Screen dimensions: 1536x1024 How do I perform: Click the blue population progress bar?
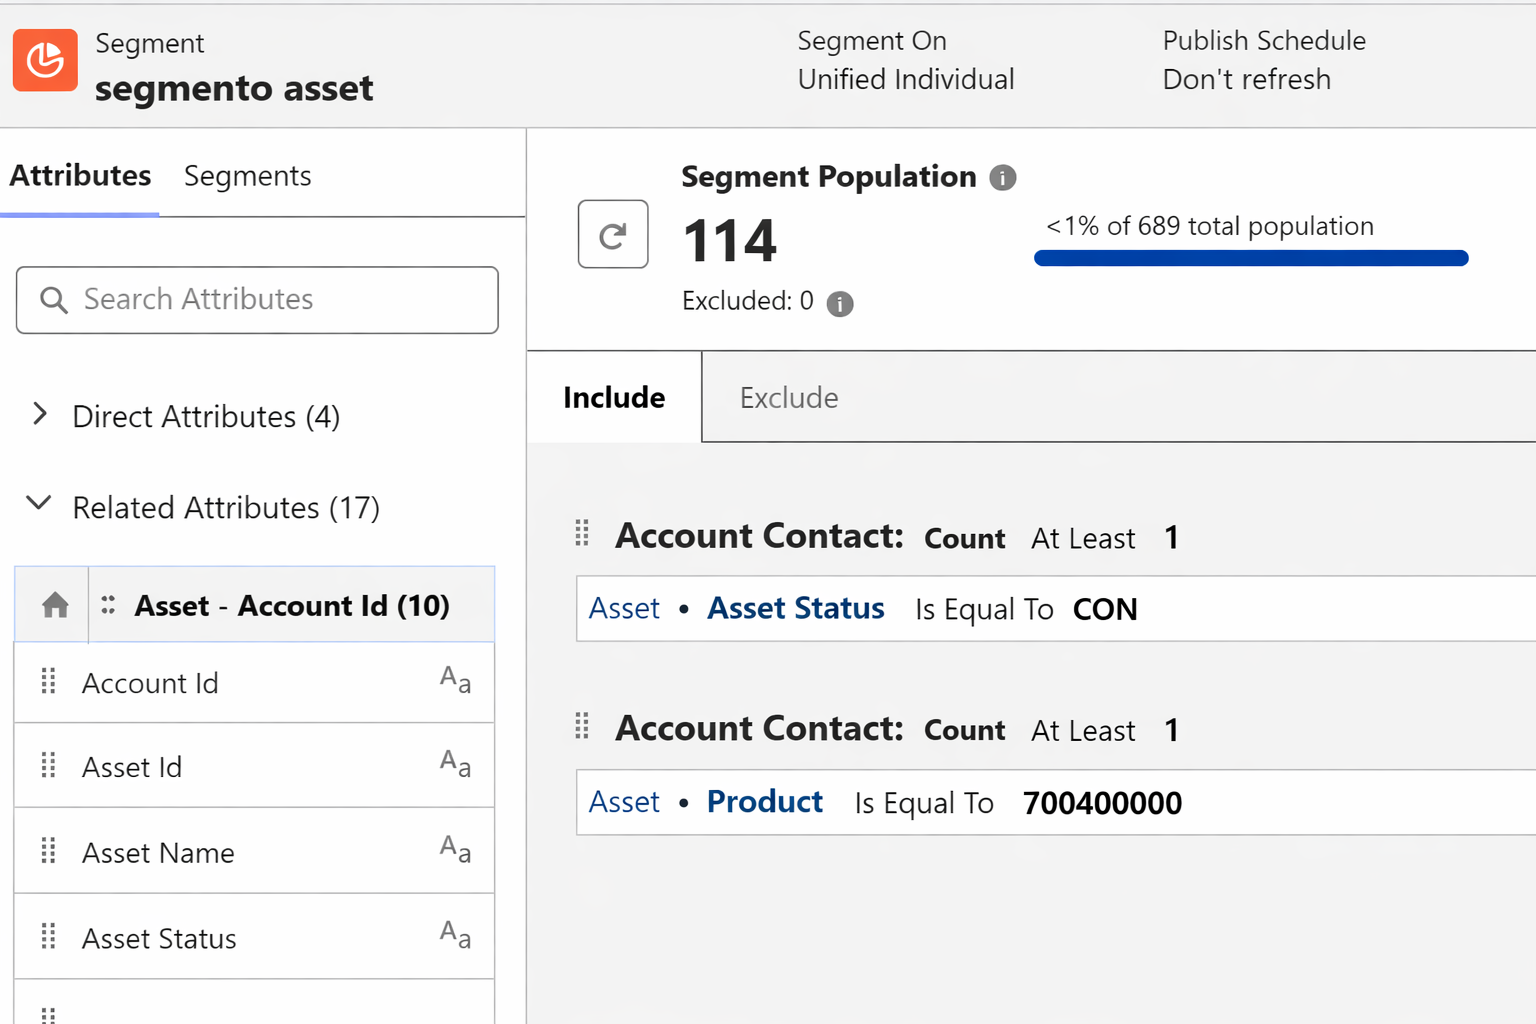pyautogui.click(x=1250, y=258)
